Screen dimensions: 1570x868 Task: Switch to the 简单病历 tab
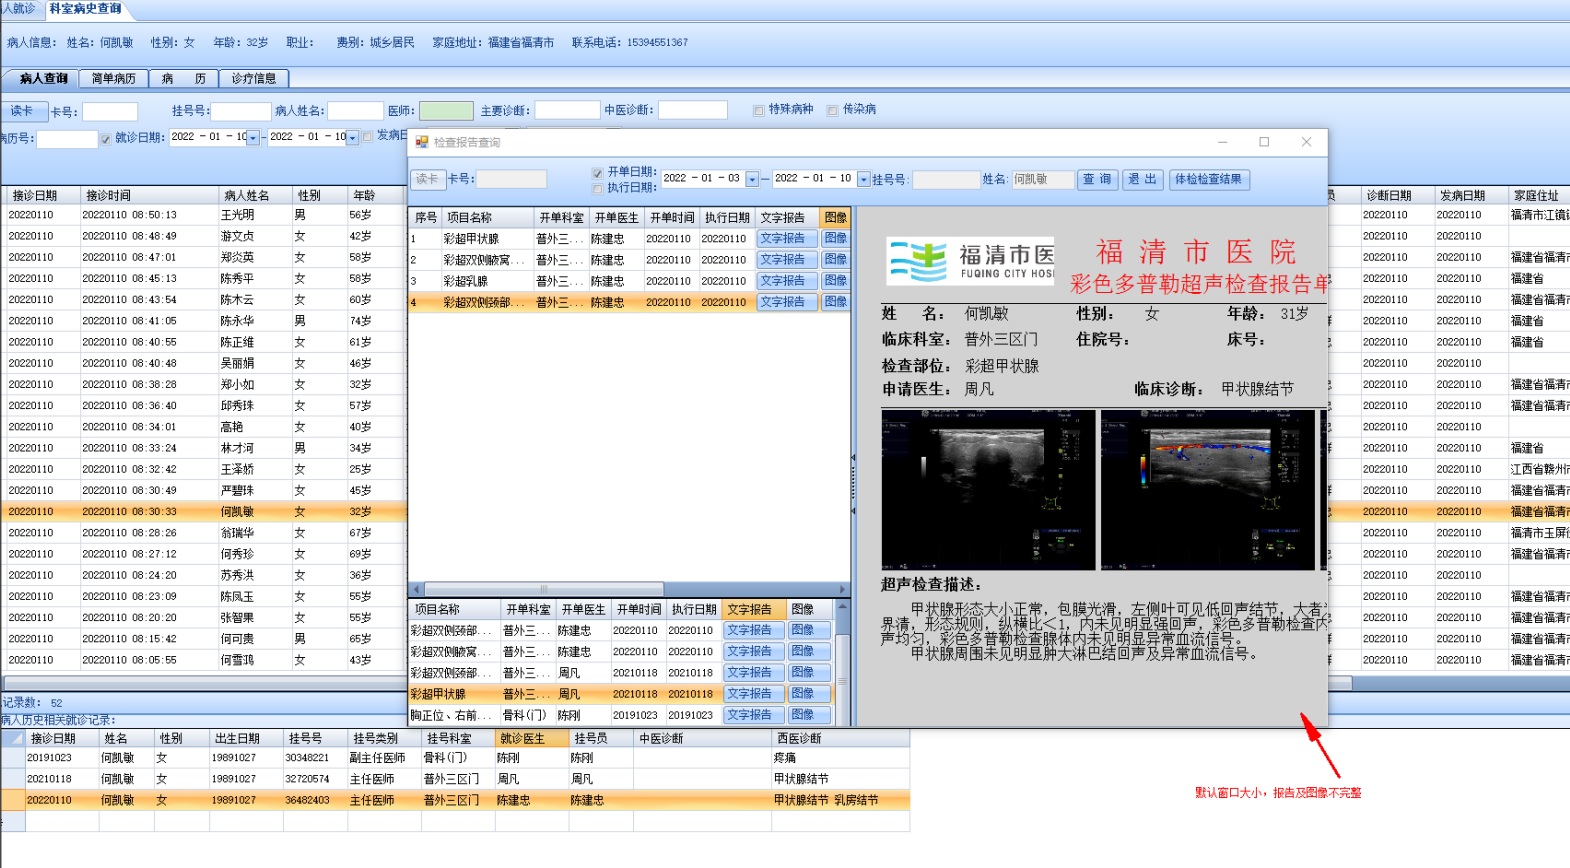pyautogui.click(x=113, y=78)
